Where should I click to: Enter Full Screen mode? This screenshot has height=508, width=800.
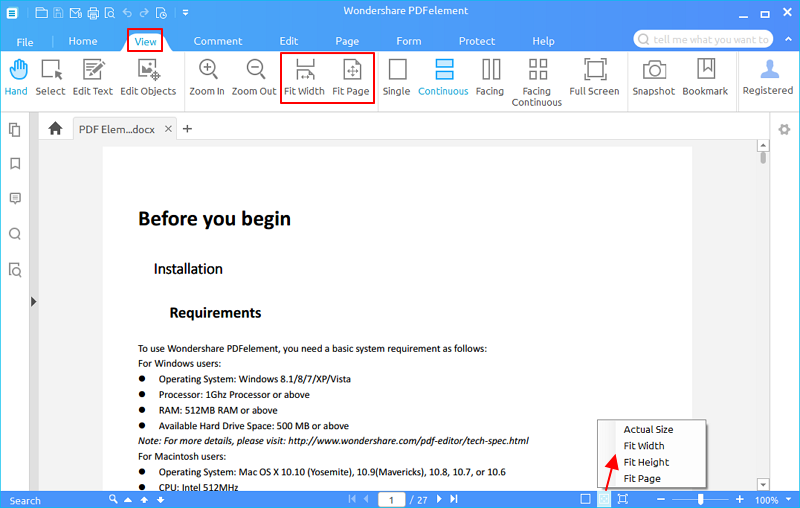pos(594,77)
